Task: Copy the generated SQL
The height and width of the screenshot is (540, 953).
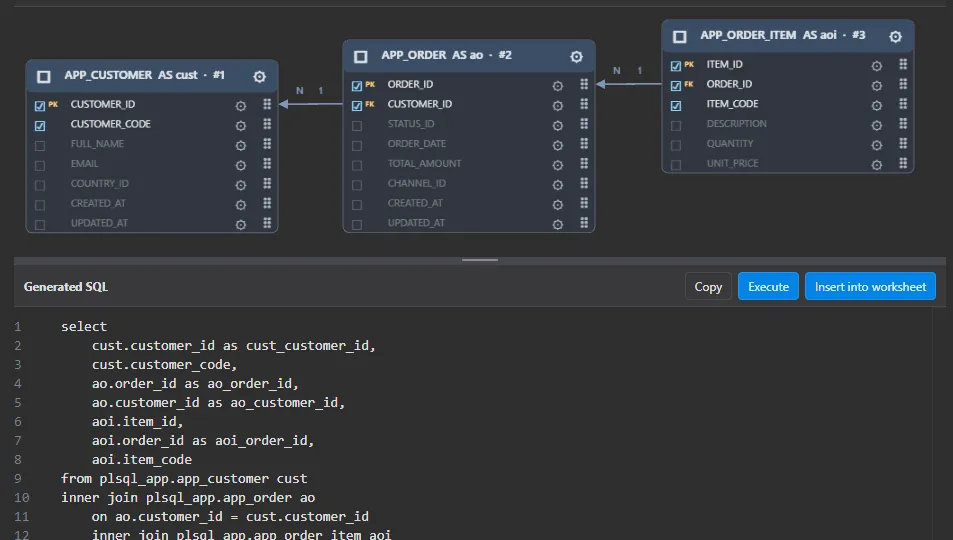Action: point(708,286)
